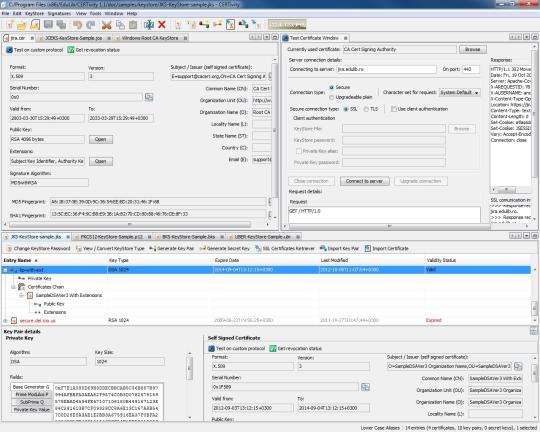The height and width of the screenshot is (432, 540).
Task: Click Open button beside Extensions field
Action: pyautogui.click(x=101, y=162)
